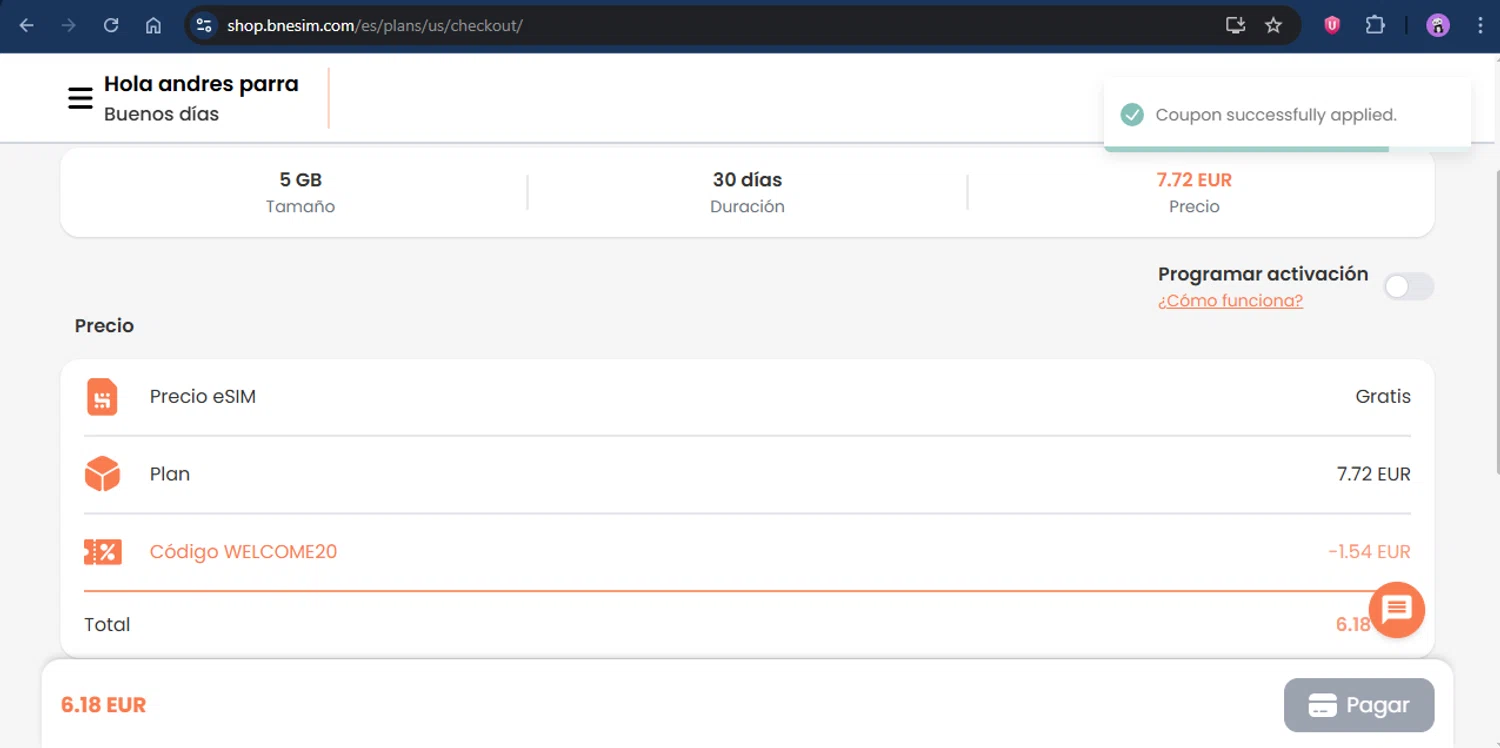Click the 'Código WELCOME20' coupon label
Viewport: 1500px width, 748px height.
(243, 552)
